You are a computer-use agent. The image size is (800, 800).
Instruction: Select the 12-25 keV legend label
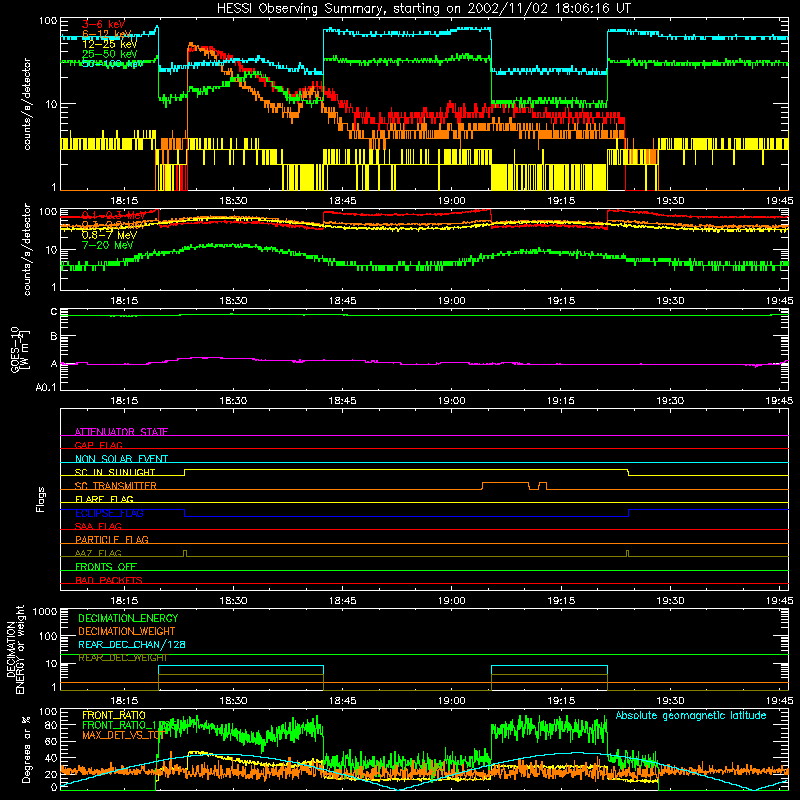(109, 44)
